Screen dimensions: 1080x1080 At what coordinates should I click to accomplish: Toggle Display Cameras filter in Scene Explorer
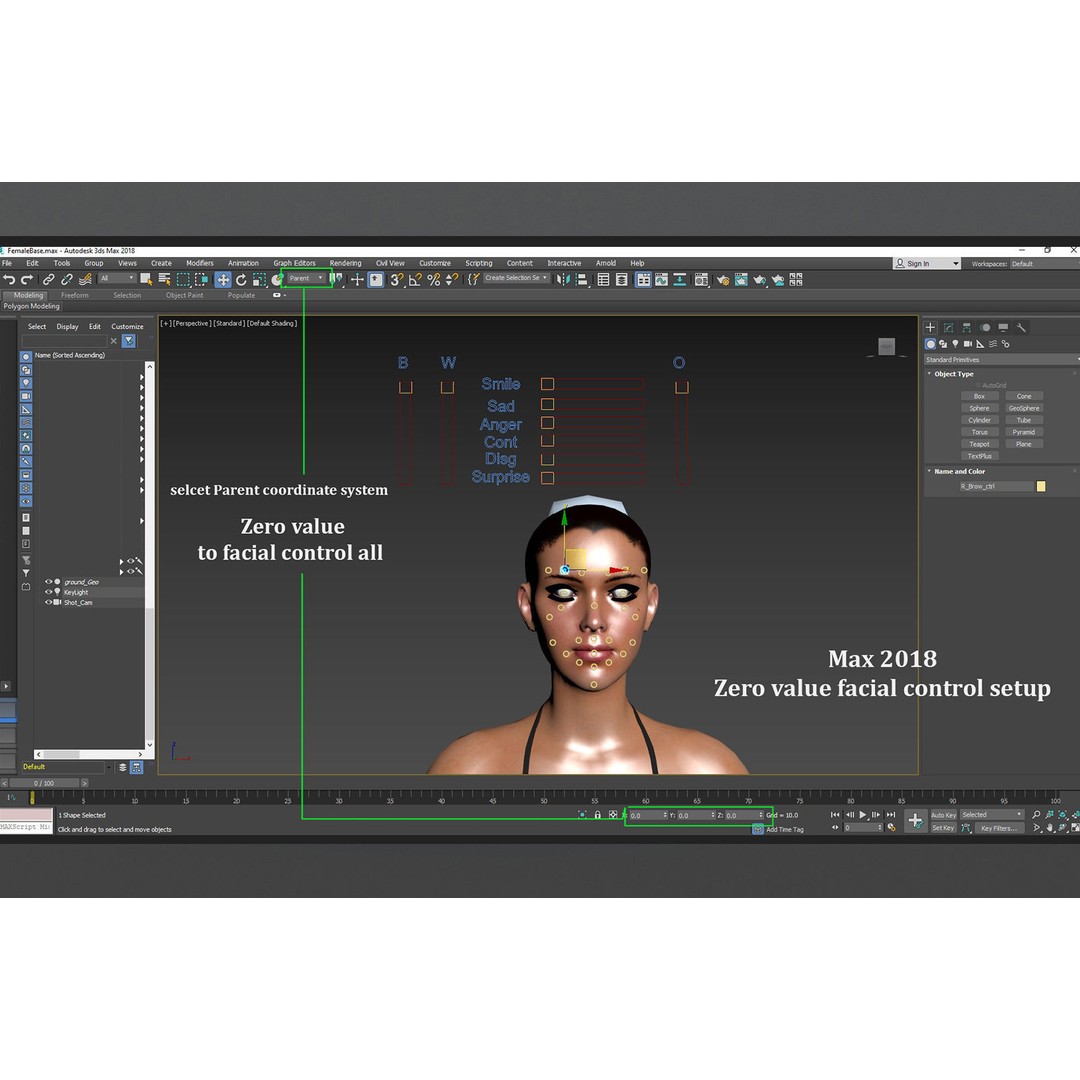point(25,396)
